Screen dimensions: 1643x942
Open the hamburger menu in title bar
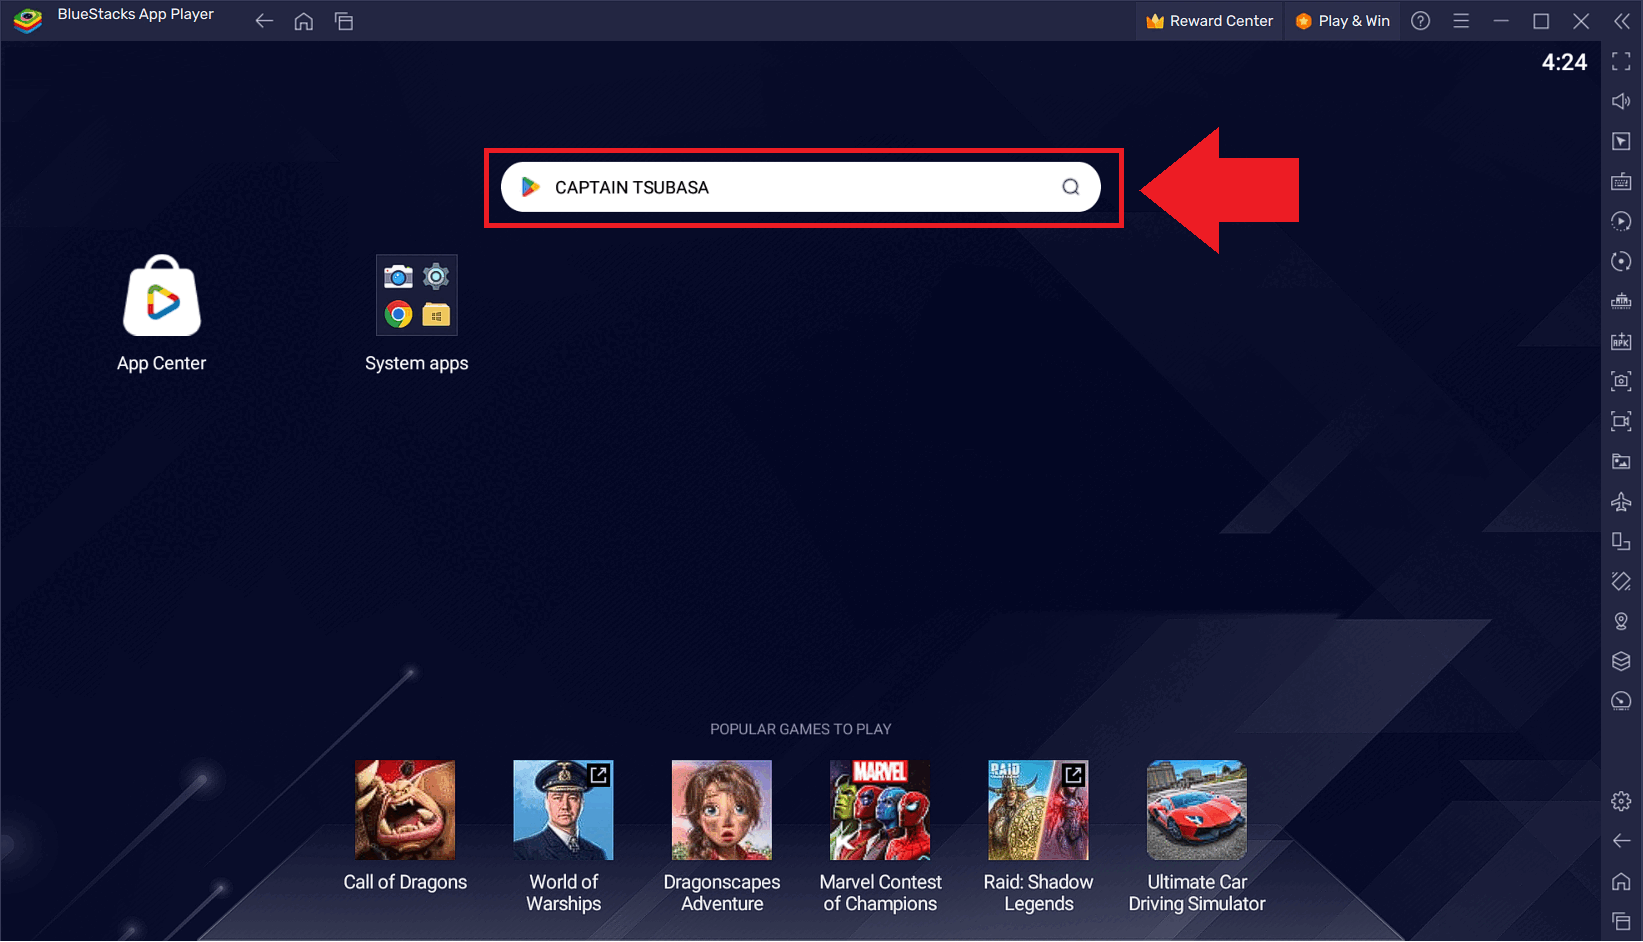pyautogui.click(x=1461, y=21)
